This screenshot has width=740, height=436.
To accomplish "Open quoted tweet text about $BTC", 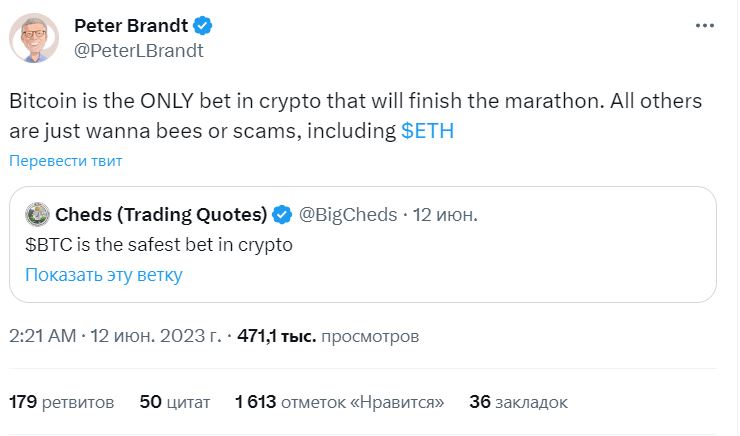I will coord(158,244).
